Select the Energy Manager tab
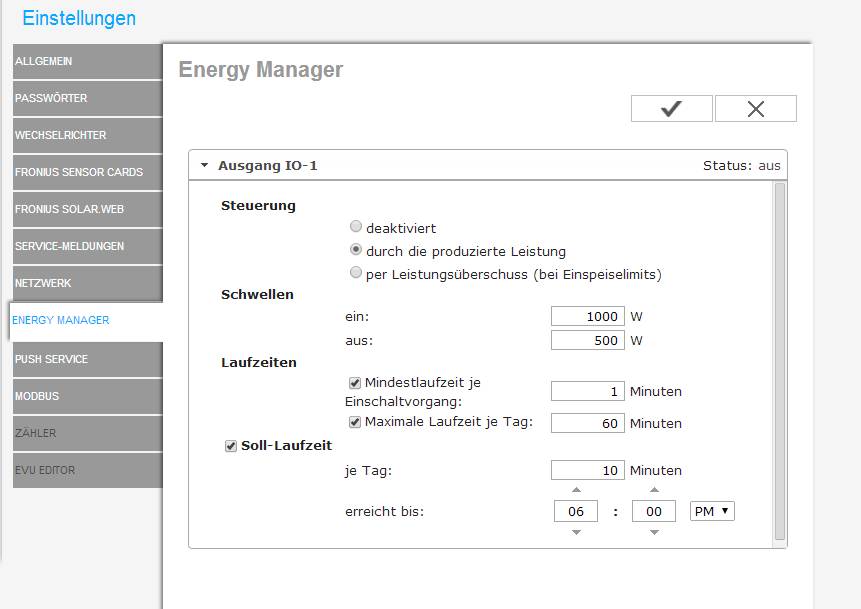The image size is (861, 609). 86,321
